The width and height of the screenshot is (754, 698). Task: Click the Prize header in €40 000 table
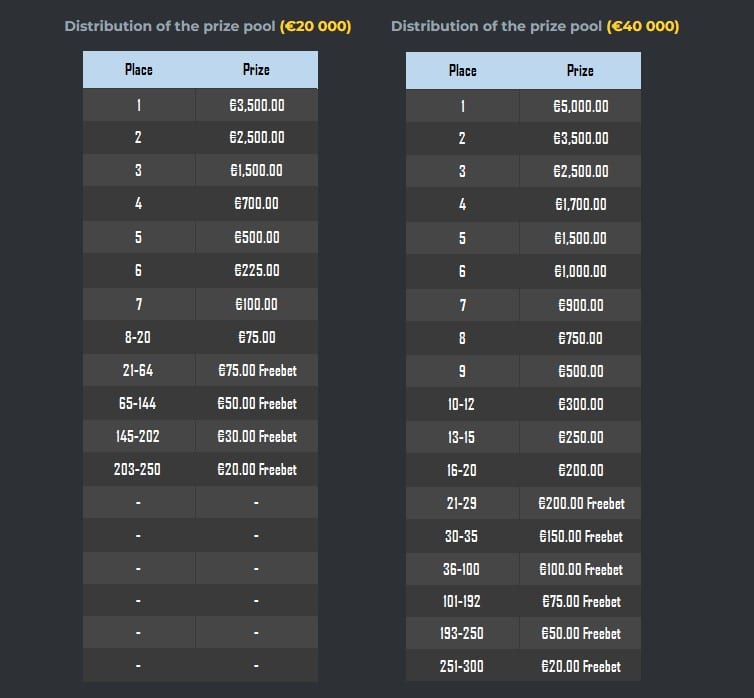(580, 71)
